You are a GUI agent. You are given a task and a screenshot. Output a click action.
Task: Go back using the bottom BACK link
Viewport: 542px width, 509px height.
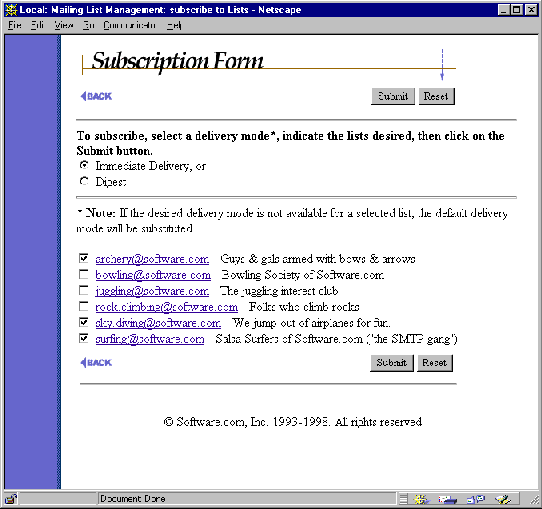[96, 362]
